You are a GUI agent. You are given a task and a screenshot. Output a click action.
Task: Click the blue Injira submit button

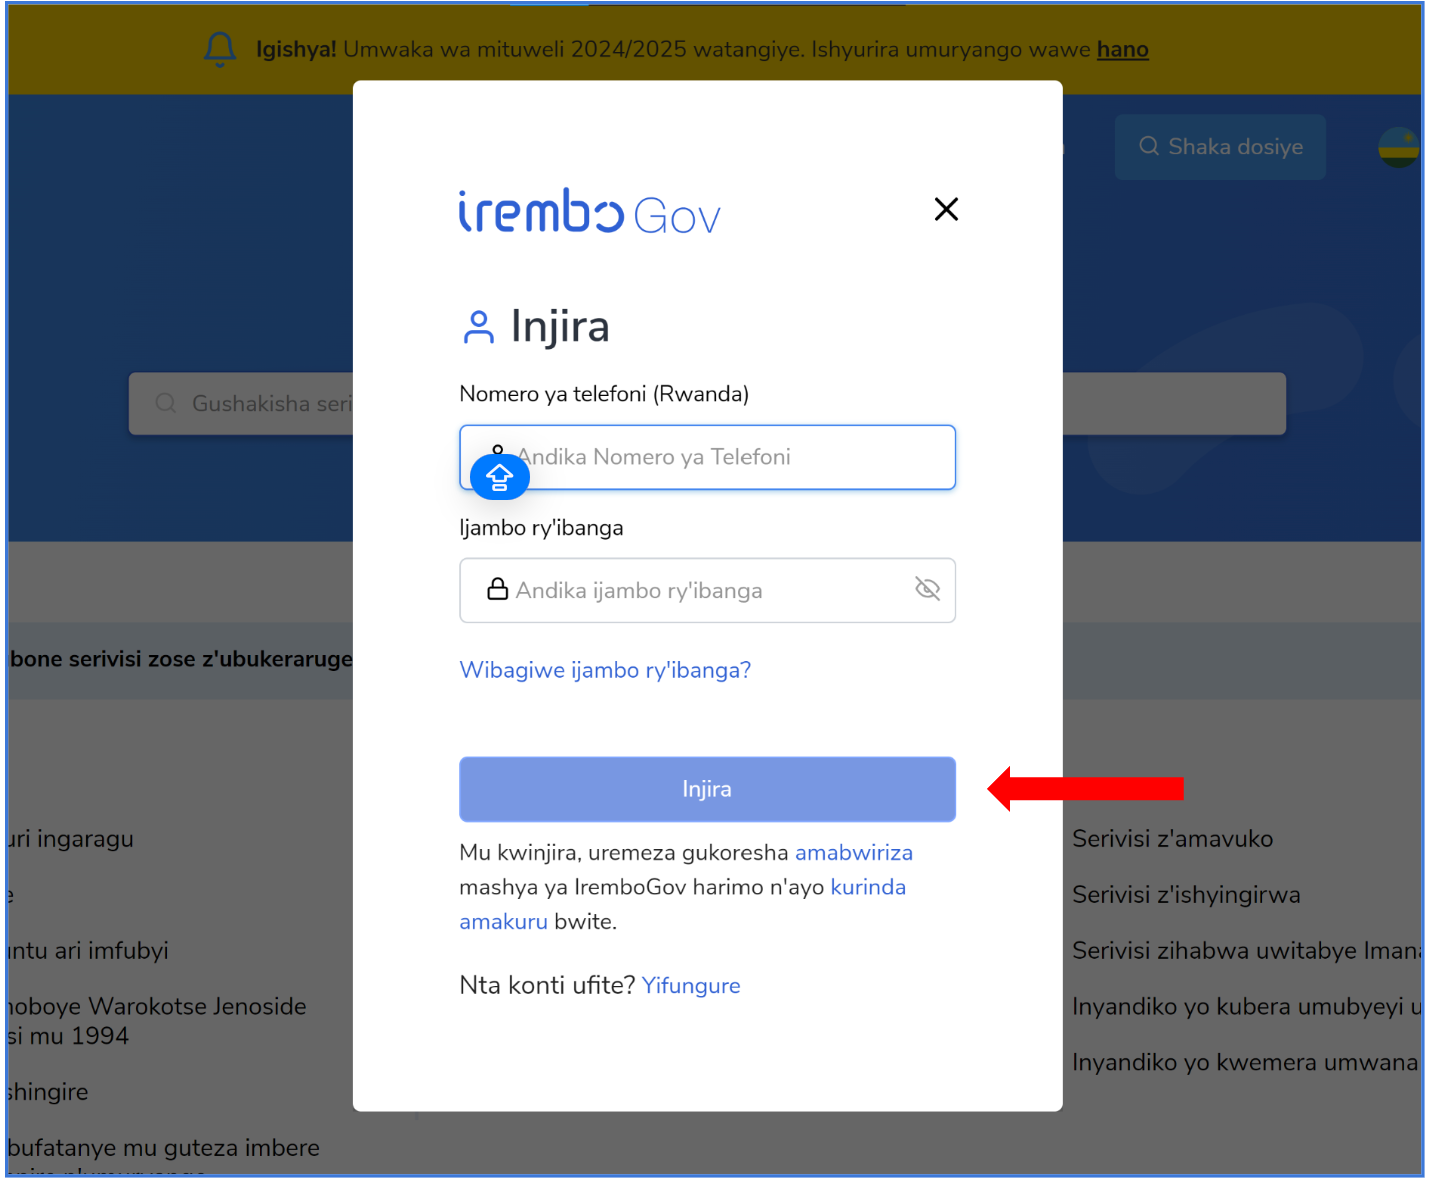coord(707,789)
